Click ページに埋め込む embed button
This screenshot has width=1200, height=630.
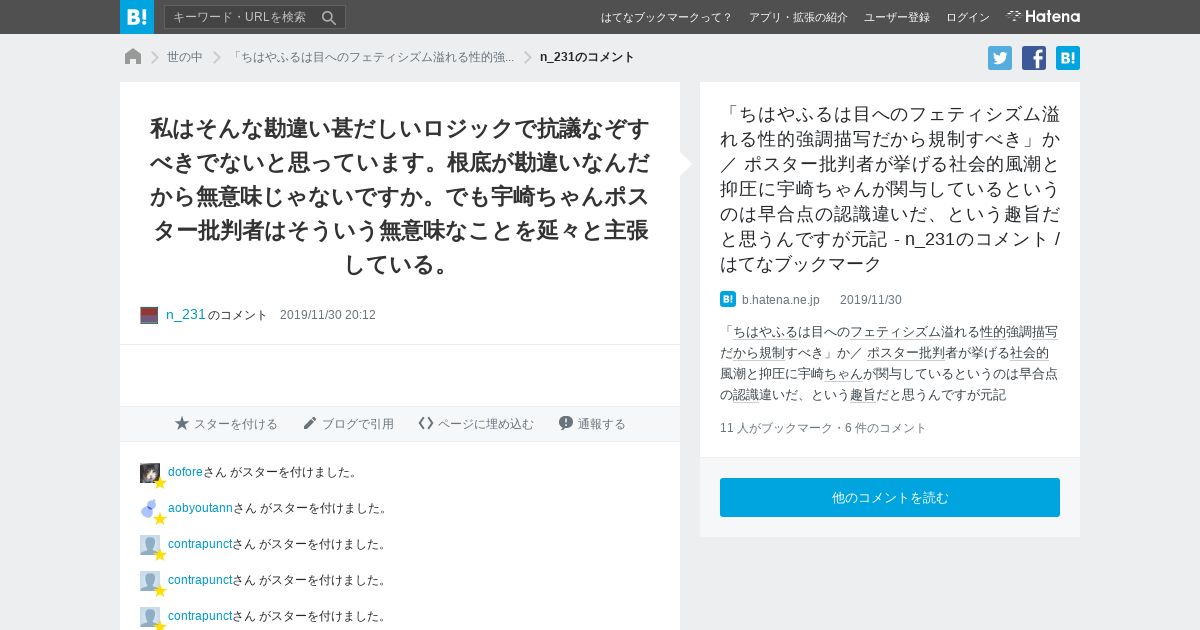pos(476,424)
